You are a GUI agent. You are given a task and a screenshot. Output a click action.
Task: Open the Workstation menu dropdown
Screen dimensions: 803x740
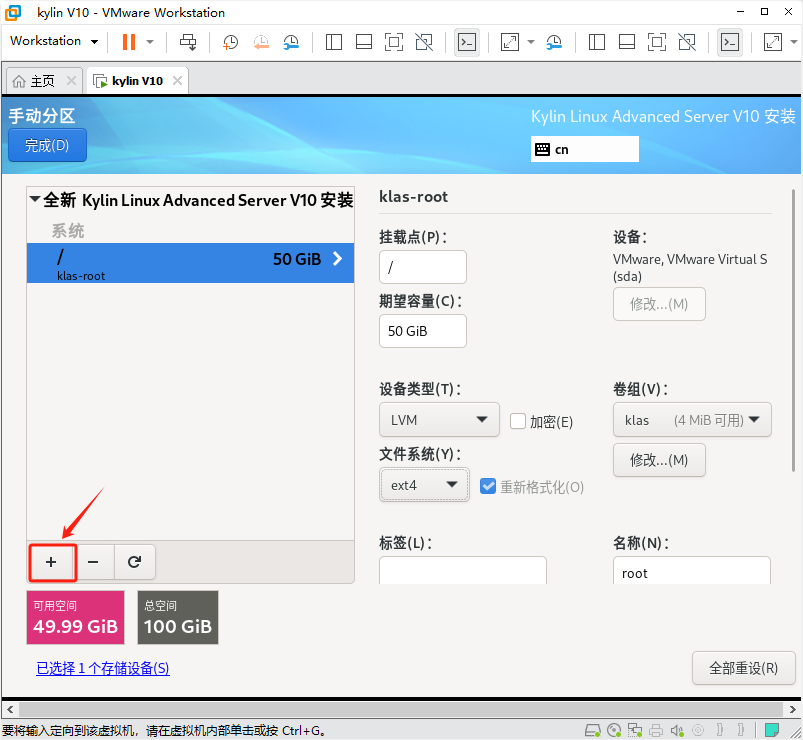54,41
